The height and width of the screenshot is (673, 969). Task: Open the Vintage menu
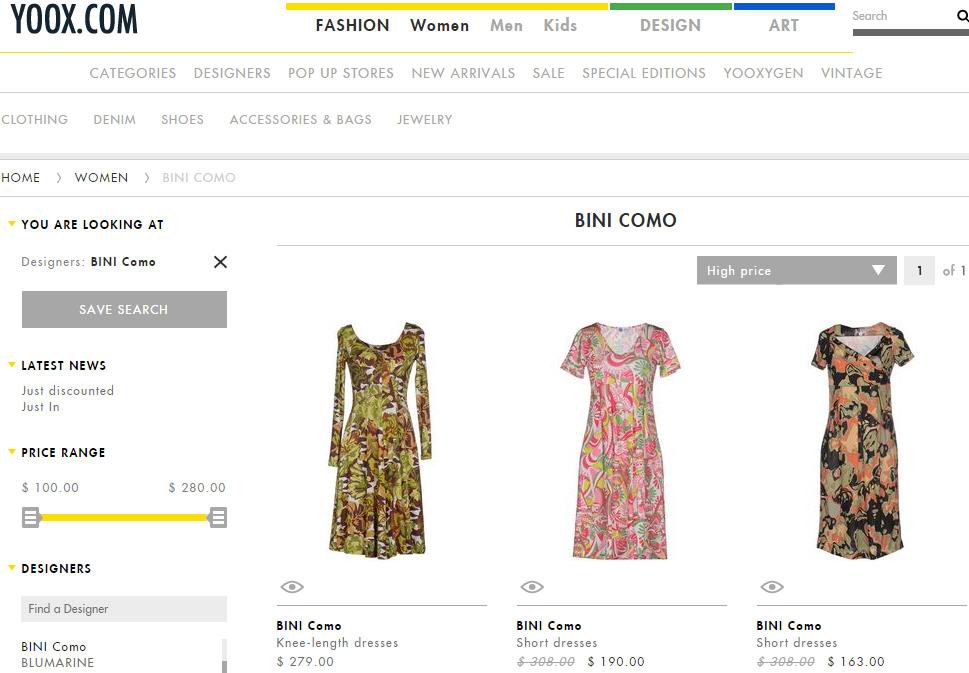coord(852,73)
